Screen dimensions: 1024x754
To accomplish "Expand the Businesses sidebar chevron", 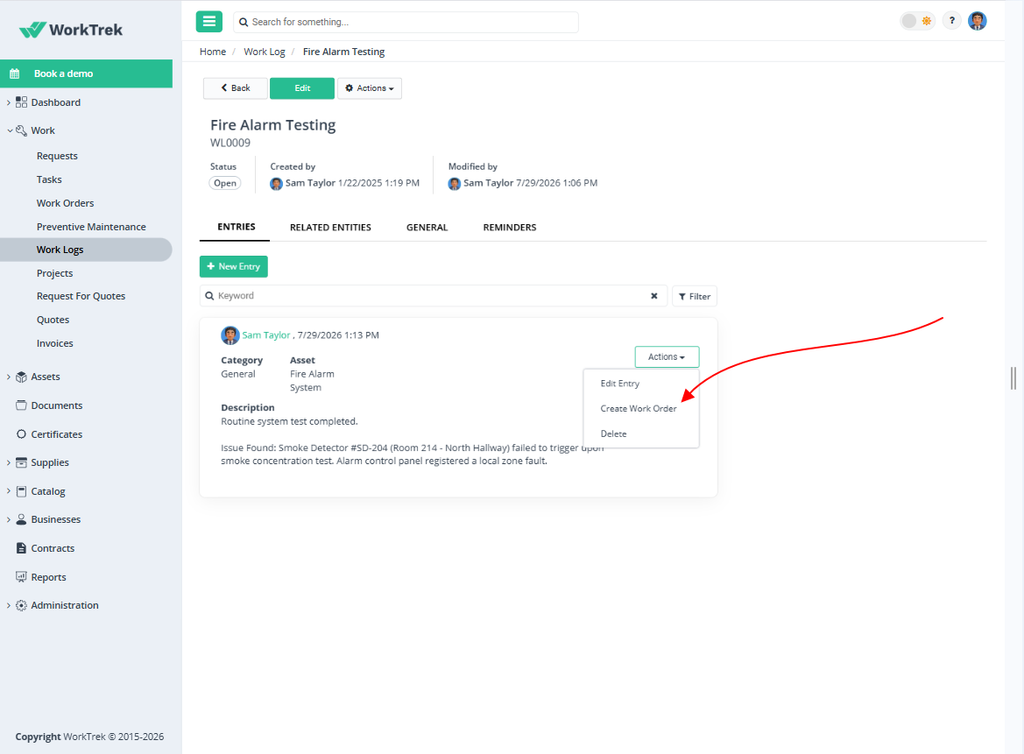I will pyautogui.click(x=8, y=520).
